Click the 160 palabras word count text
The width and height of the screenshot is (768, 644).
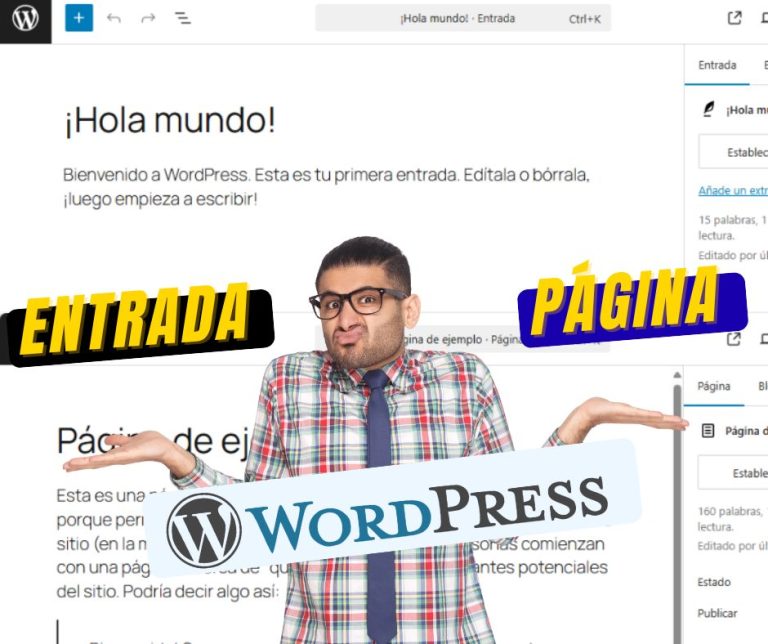pos(733,519)
